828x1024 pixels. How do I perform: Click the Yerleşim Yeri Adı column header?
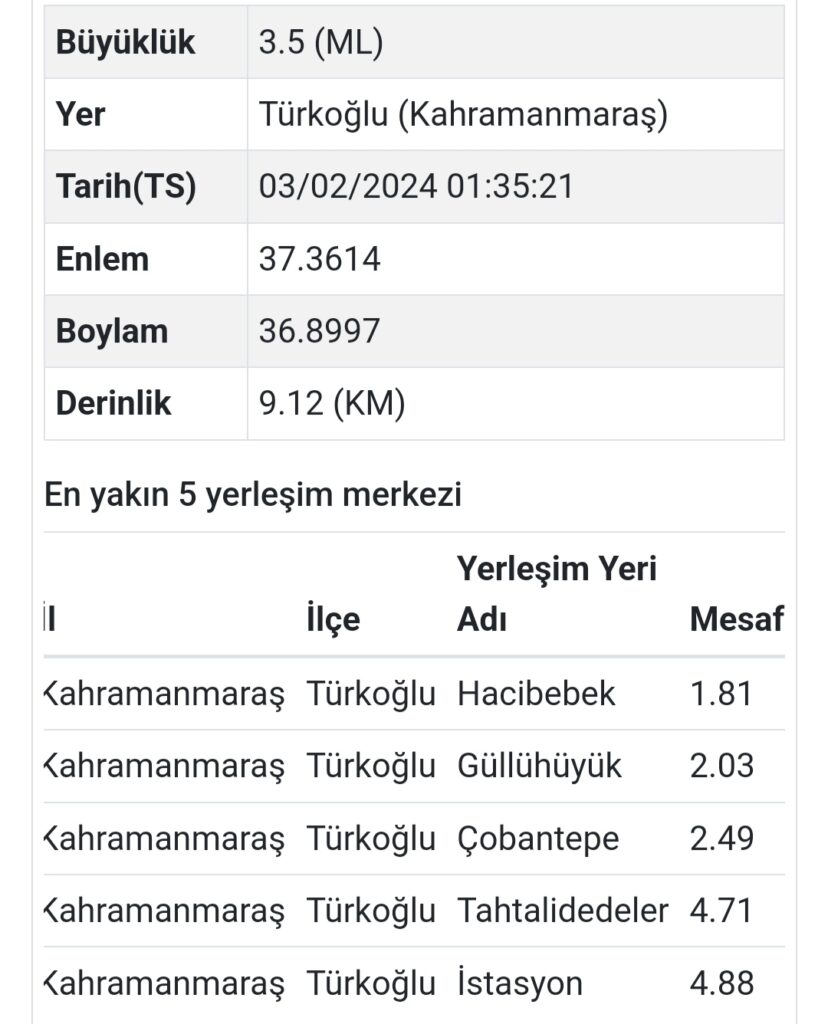557,594
